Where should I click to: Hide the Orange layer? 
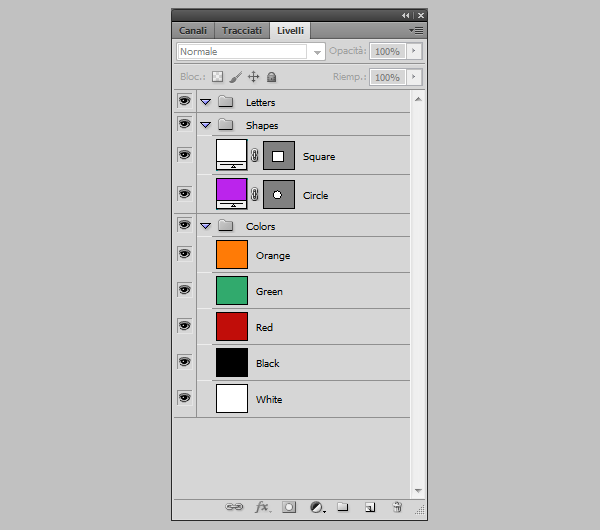pos(184,254)
